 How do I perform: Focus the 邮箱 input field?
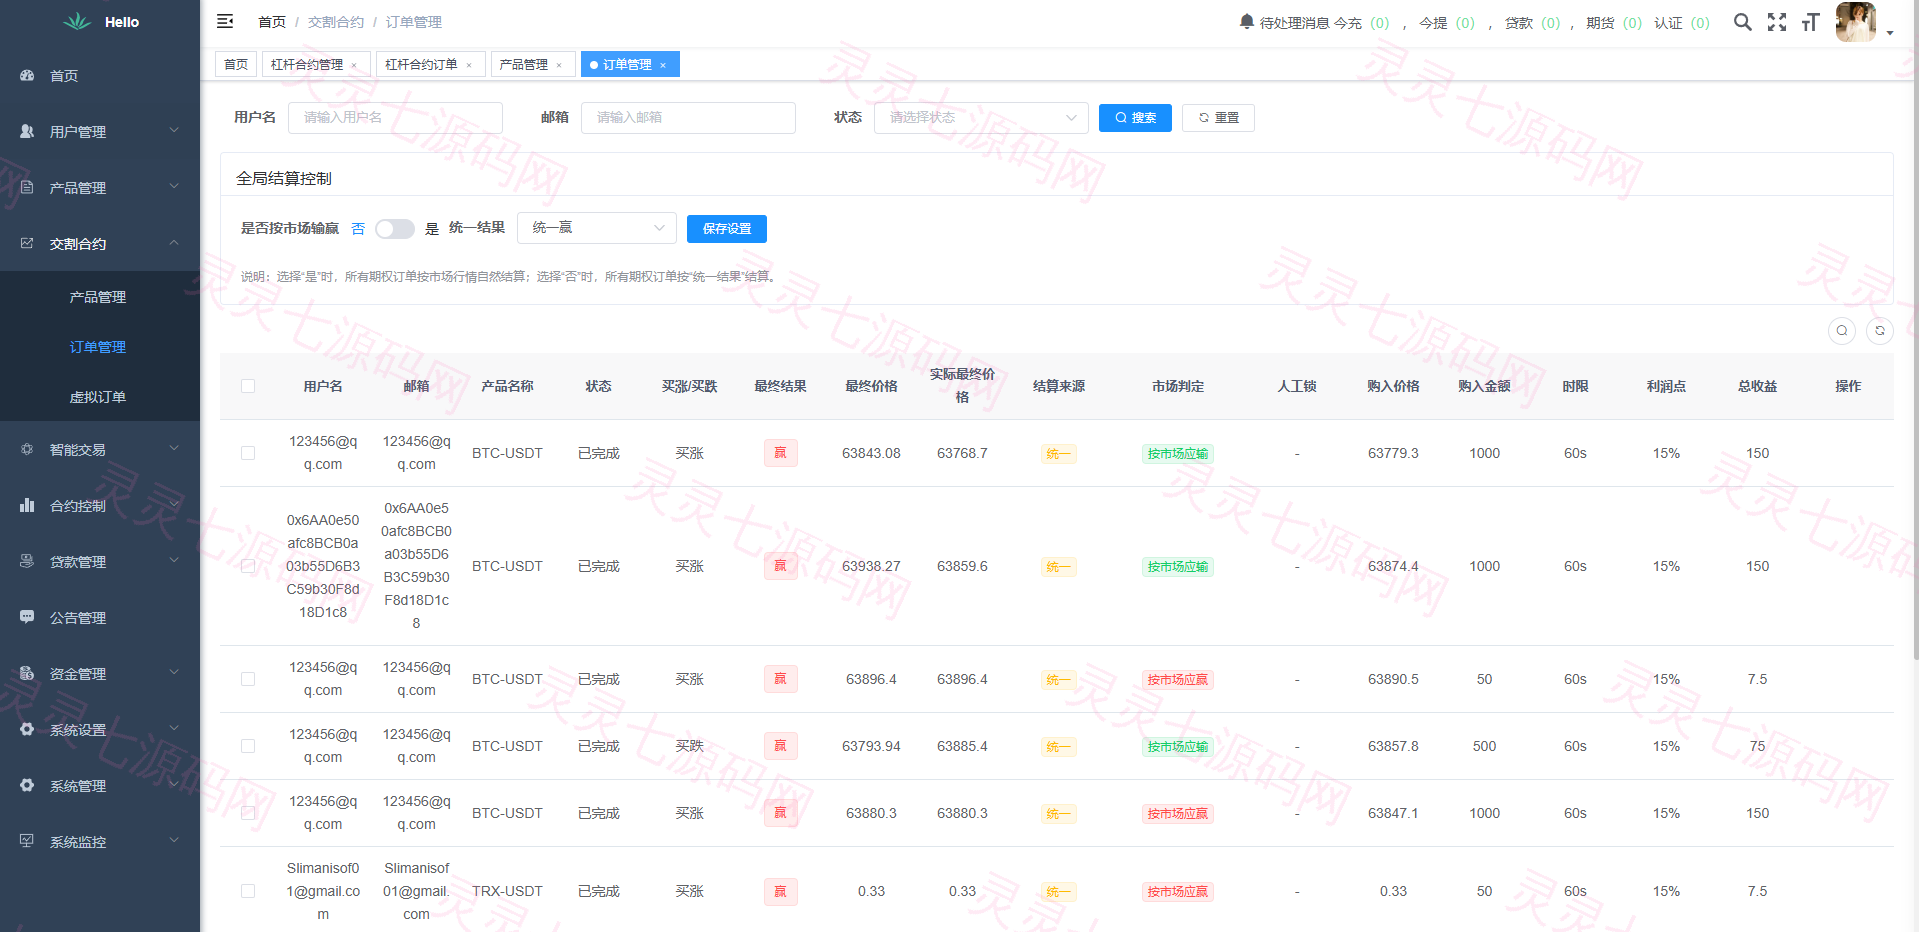tap(688, 118)
